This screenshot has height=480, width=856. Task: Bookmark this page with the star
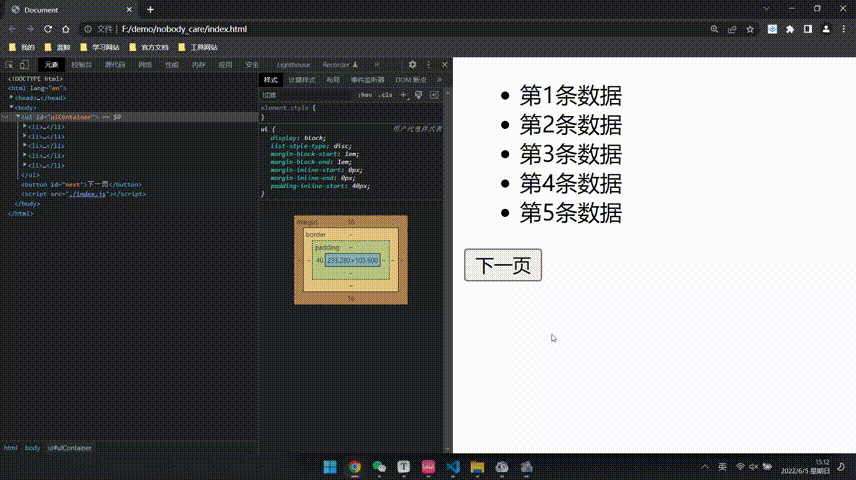pyautogui.click(x=750, y=29)
